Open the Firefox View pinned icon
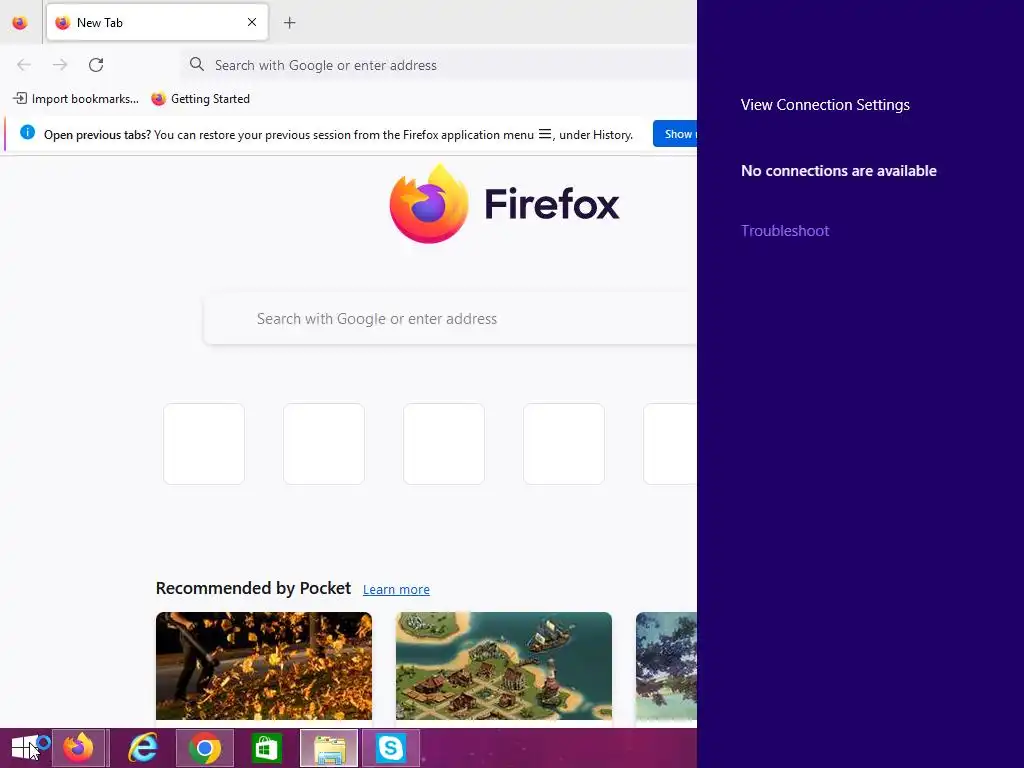This screenshot has height=768, width=1024. (x=20, y=23)
